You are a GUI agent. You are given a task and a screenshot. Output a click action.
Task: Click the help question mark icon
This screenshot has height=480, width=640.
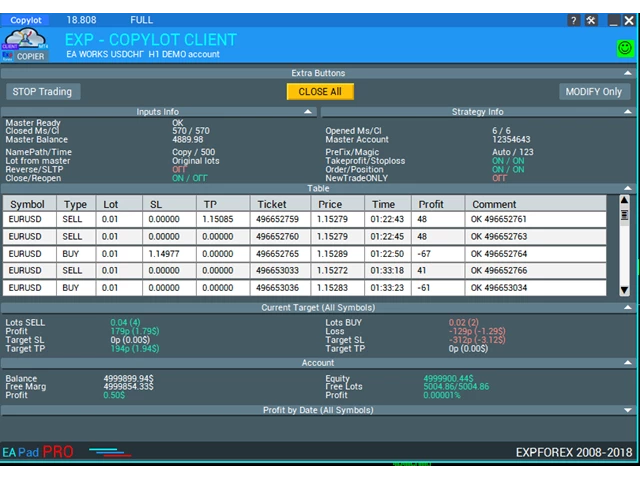tap(573, 20)
